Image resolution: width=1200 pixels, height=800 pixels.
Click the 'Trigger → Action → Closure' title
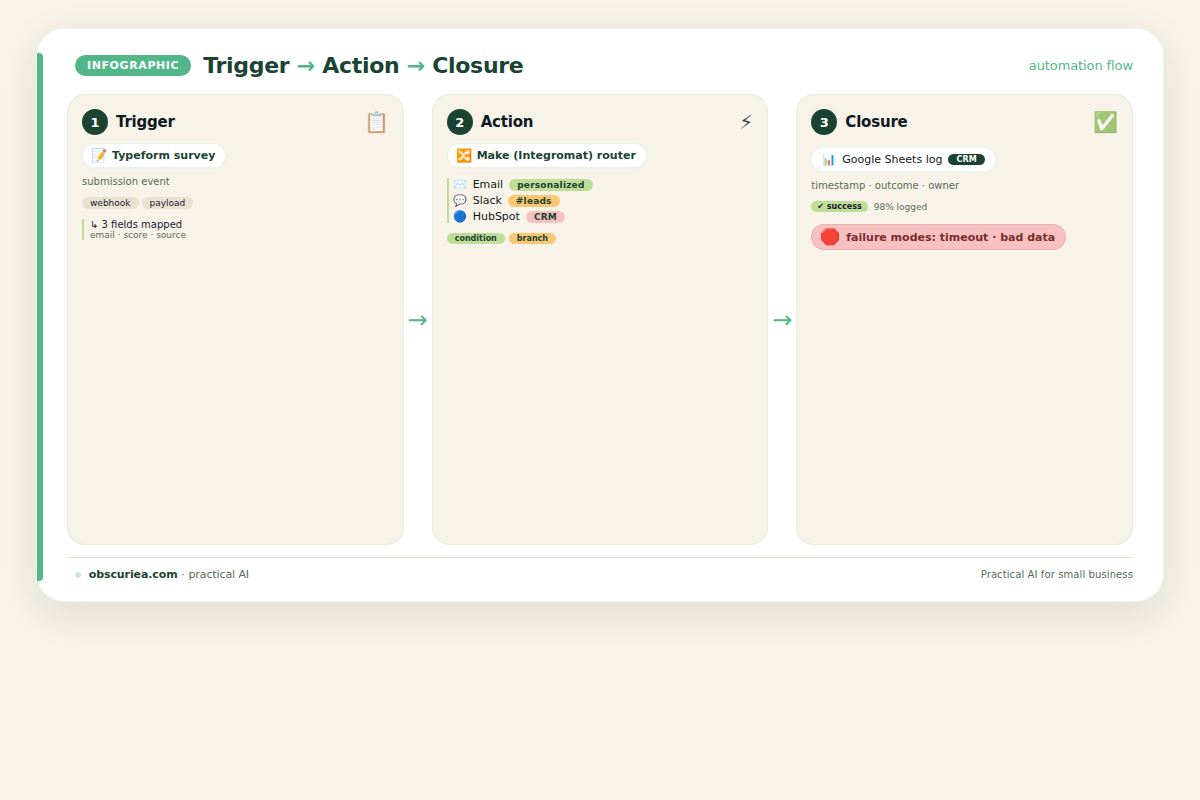point(363,66)
